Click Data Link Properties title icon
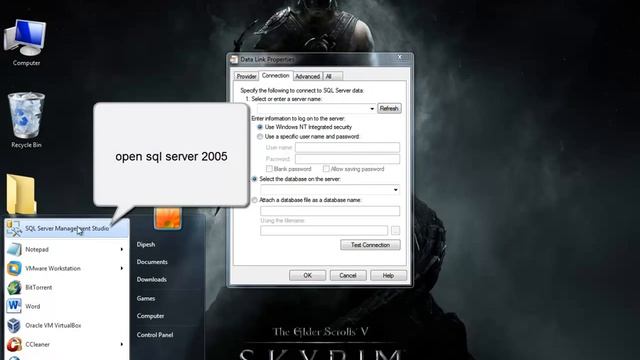The width and height of the screenshot is (640, 360). pyautogui.click(x=234, y=60)
